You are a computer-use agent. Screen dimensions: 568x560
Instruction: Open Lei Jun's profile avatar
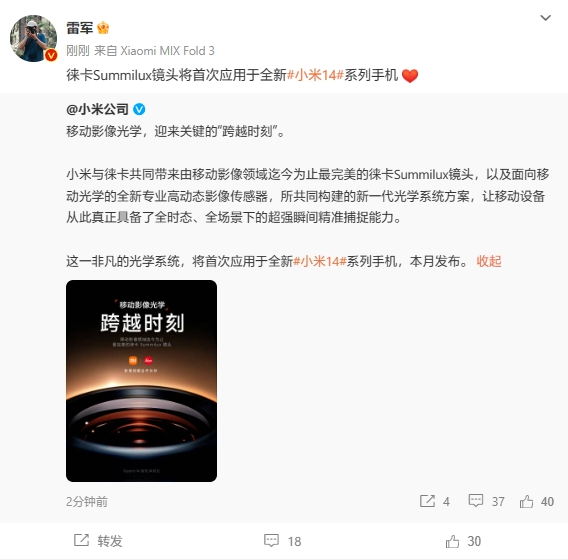coord(33,38)
